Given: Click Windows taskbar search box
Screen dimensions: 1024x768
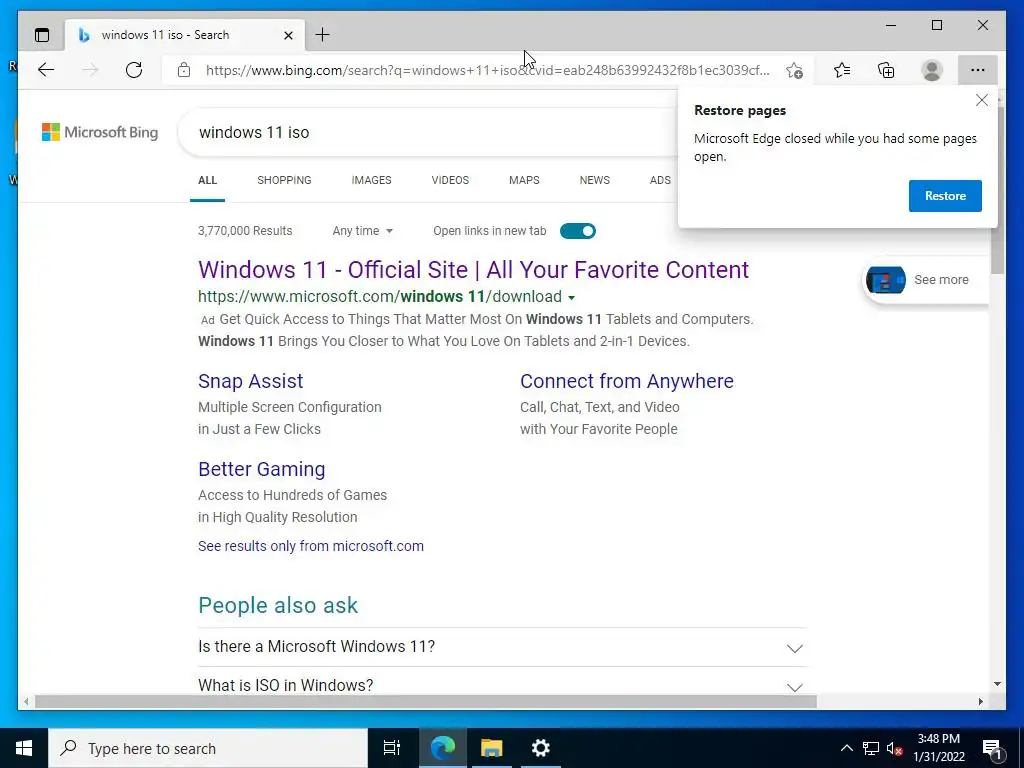Looking at the screenshot, I should tap(208, 748).
